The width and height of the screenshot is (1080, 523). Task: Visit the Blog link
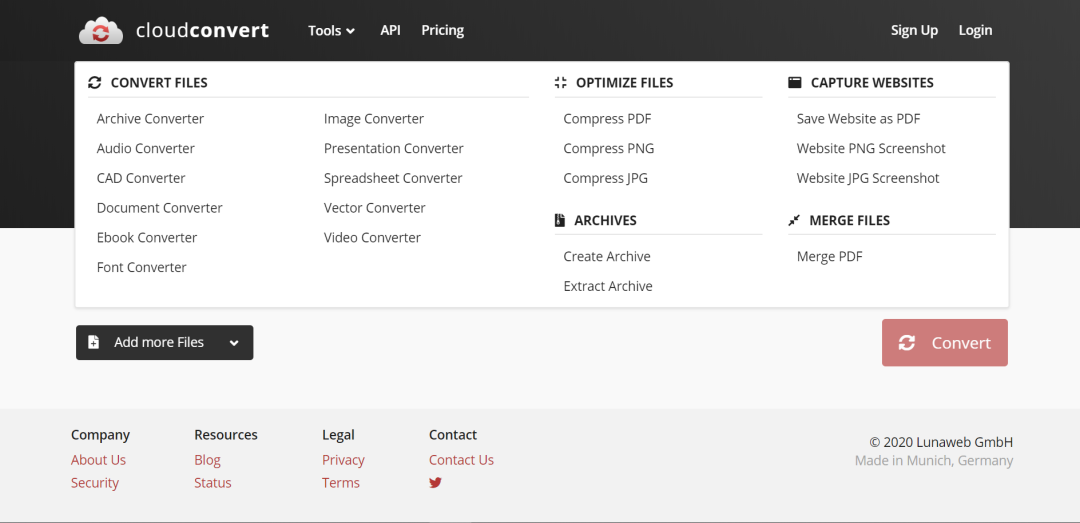207,460
